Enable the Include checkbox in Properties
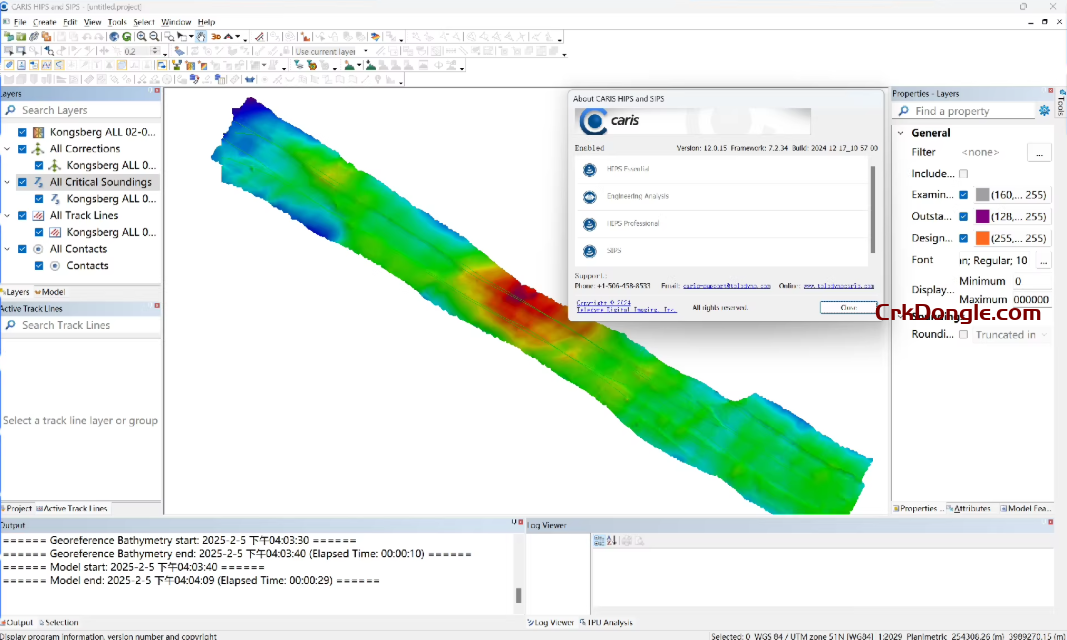1067x640 pixels. 963,172
